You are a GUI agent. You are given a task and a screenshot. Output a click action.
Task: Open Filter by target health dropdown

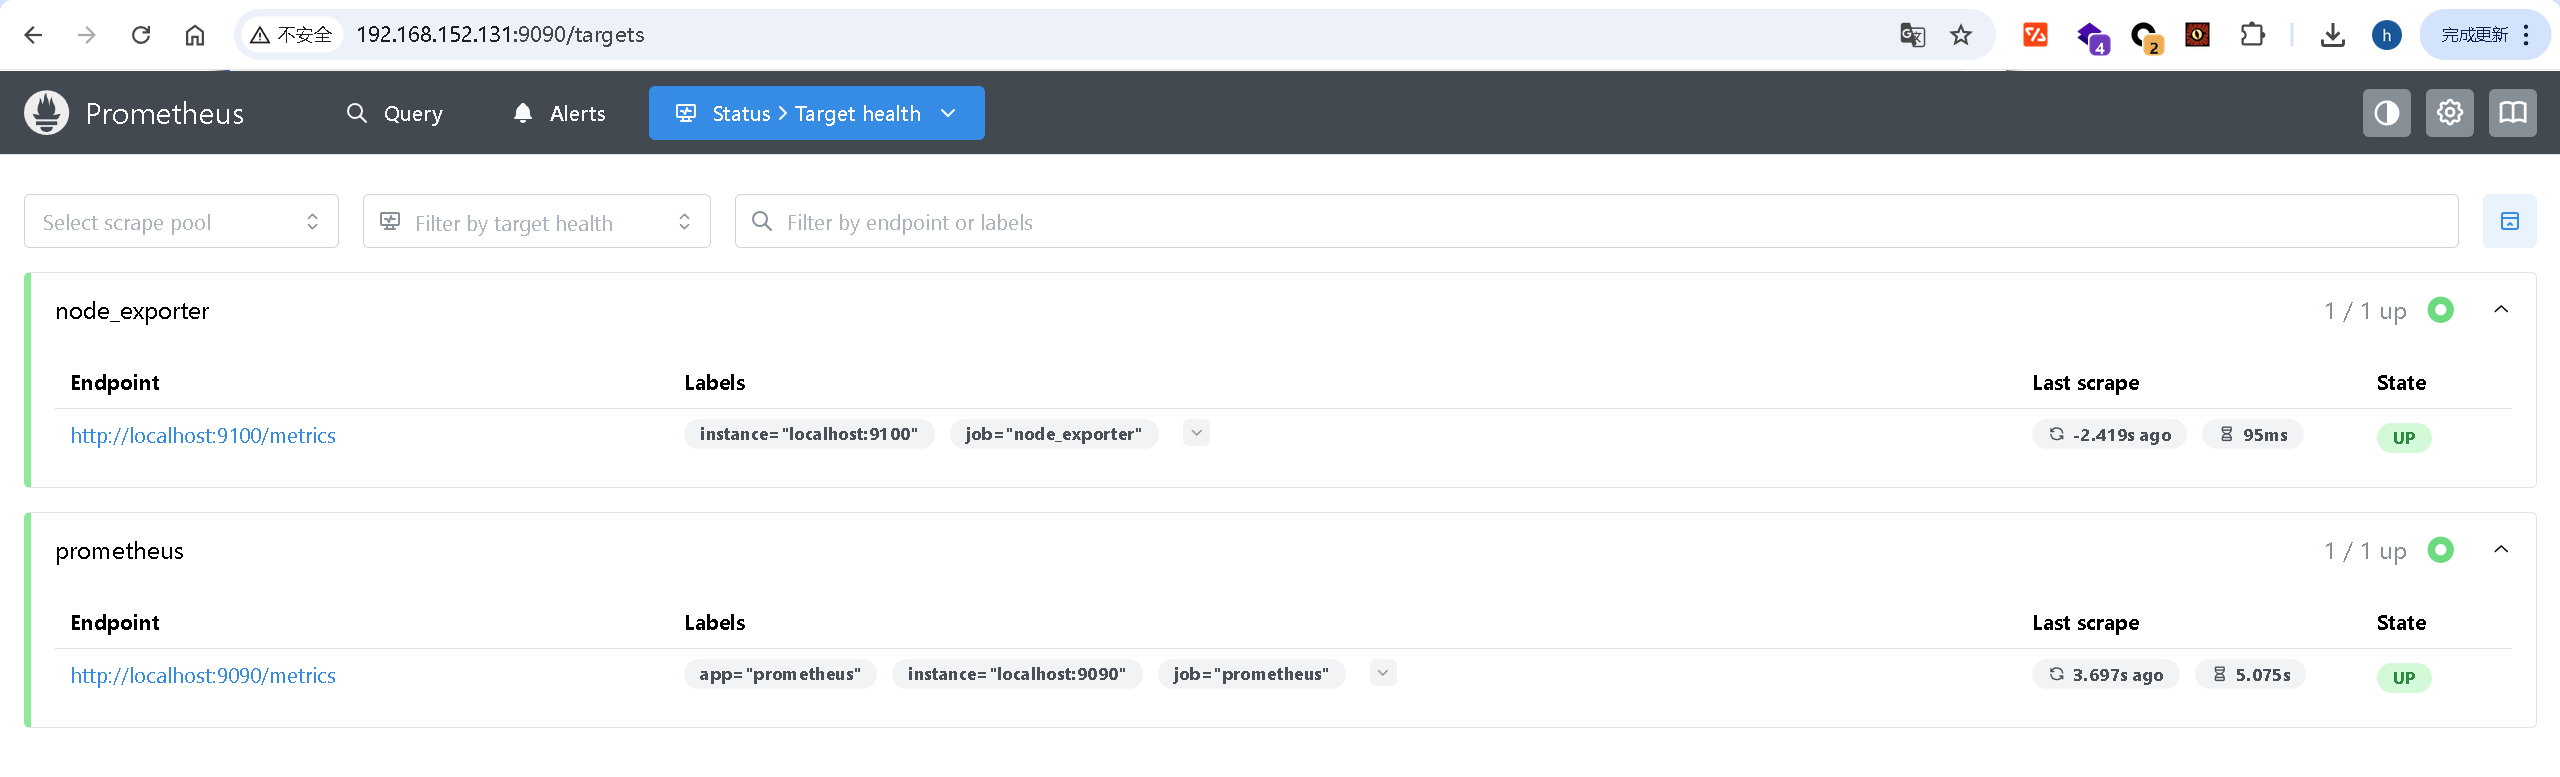[536, 221]
